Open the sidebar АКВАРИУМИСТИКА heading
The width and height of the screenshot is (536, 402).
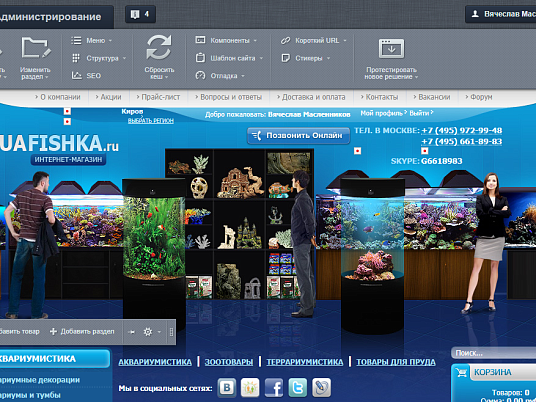(x=55, y=359)
